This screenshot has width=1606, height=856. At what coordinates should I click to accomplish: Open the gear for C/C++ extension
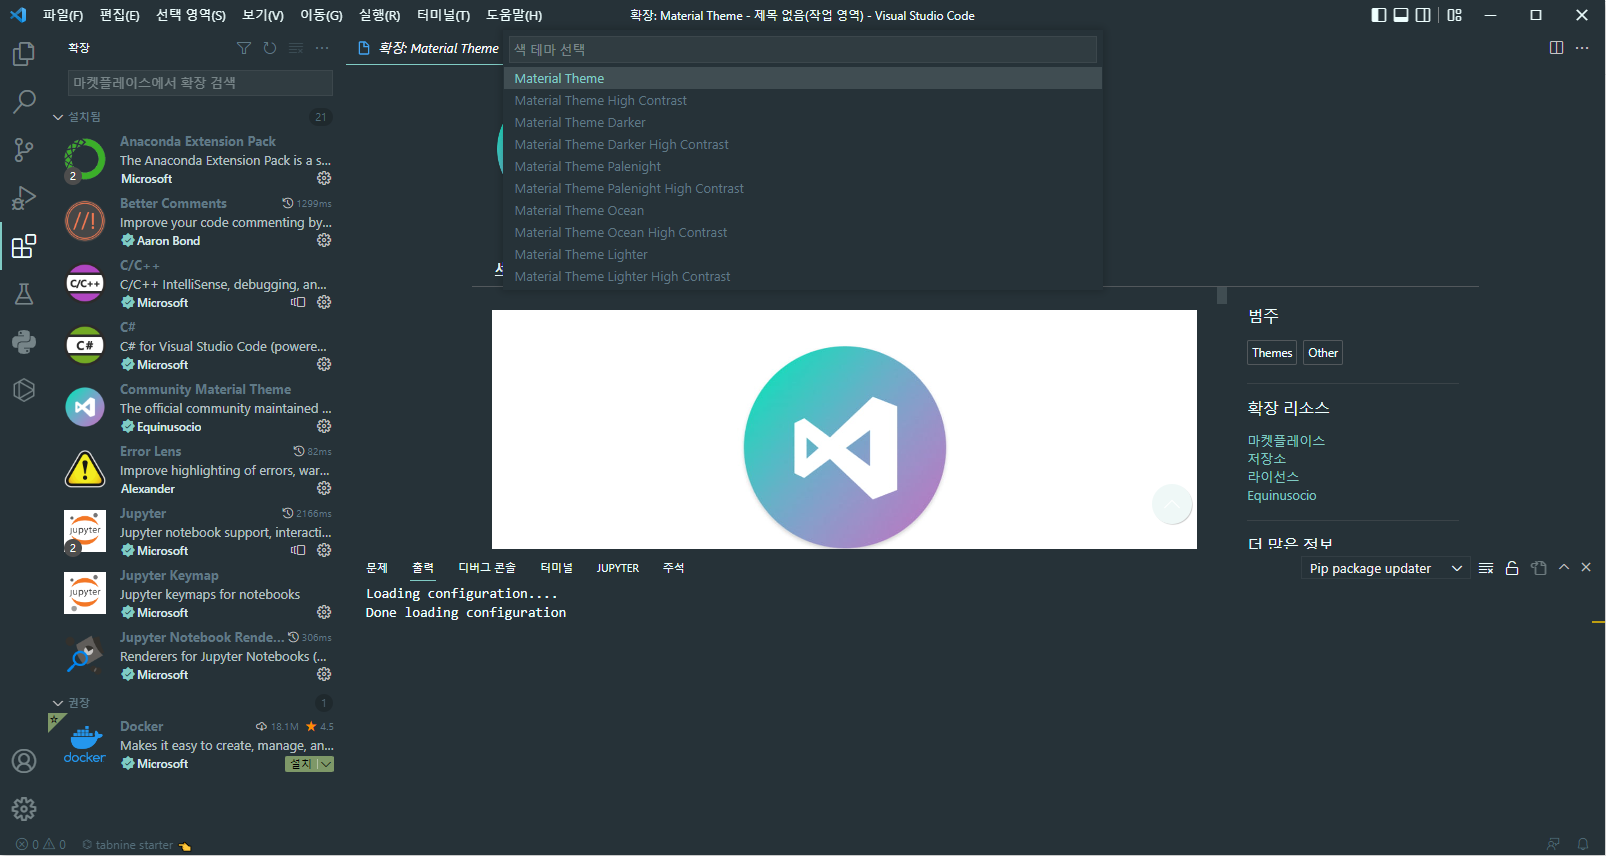tap(324, 302)
